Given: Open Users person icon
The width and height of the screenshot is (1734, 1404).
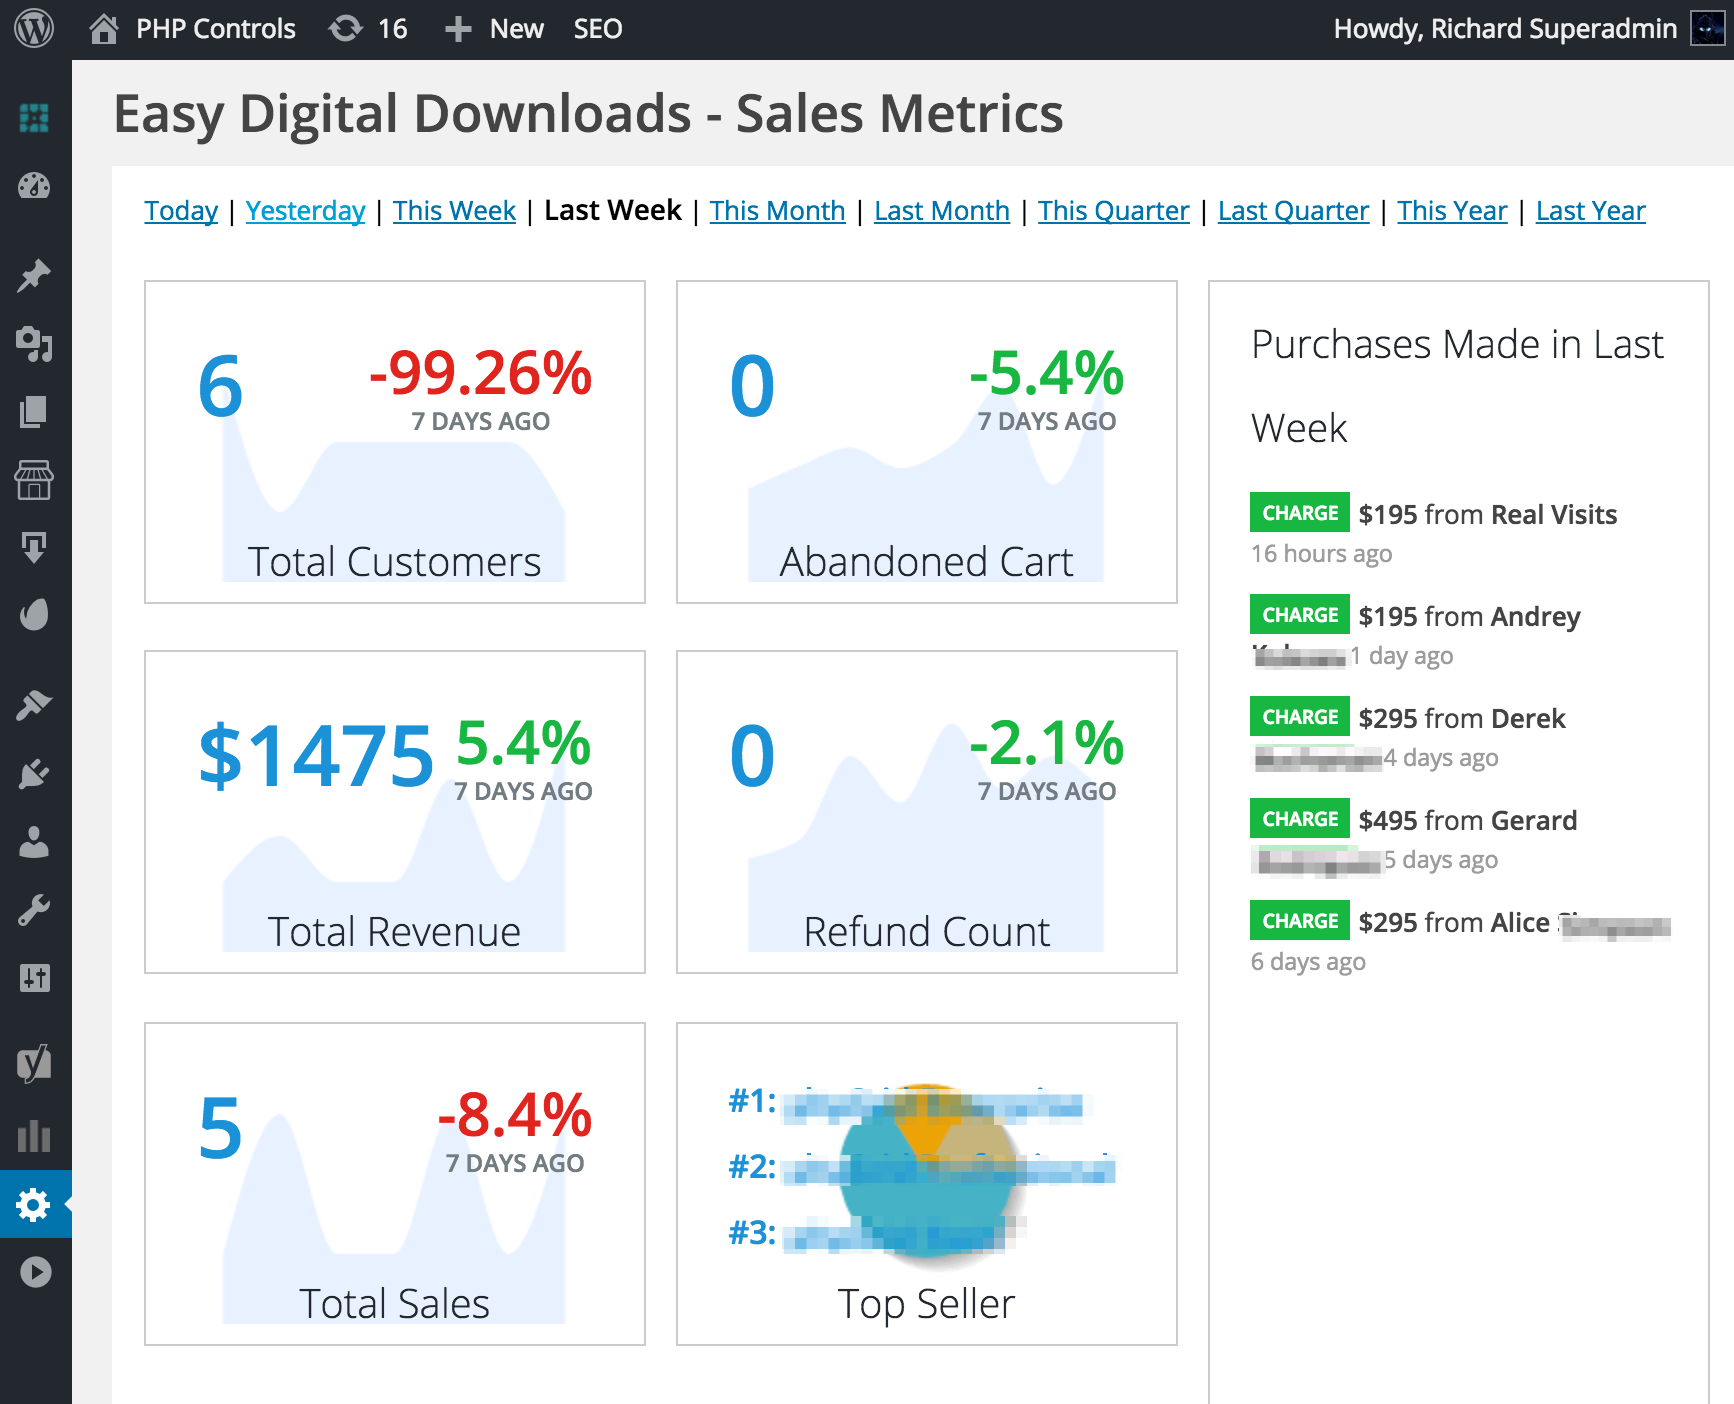Looking at the screenshot, I should 34,842.
